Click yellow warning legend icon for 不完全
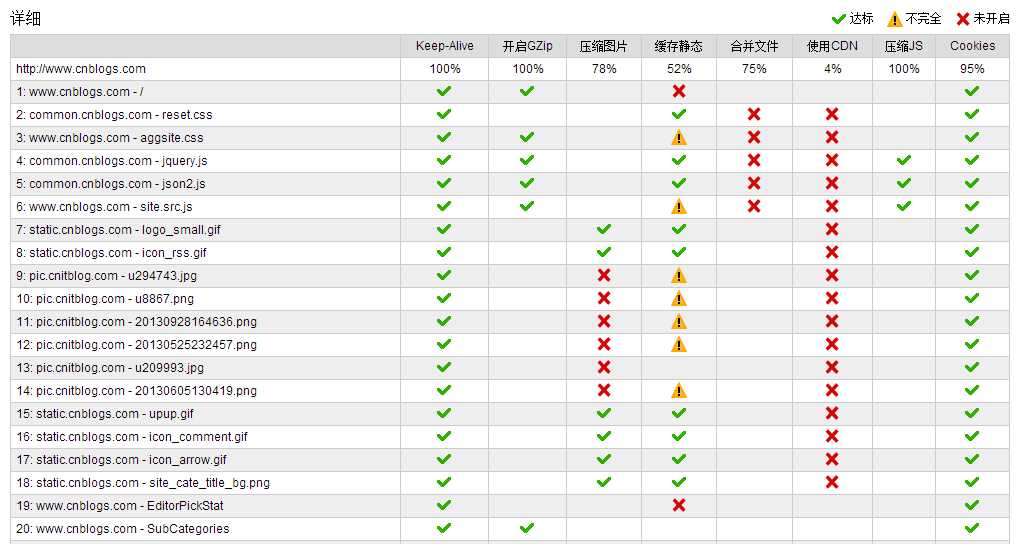The image size is (1020, 544). point(895,19)
